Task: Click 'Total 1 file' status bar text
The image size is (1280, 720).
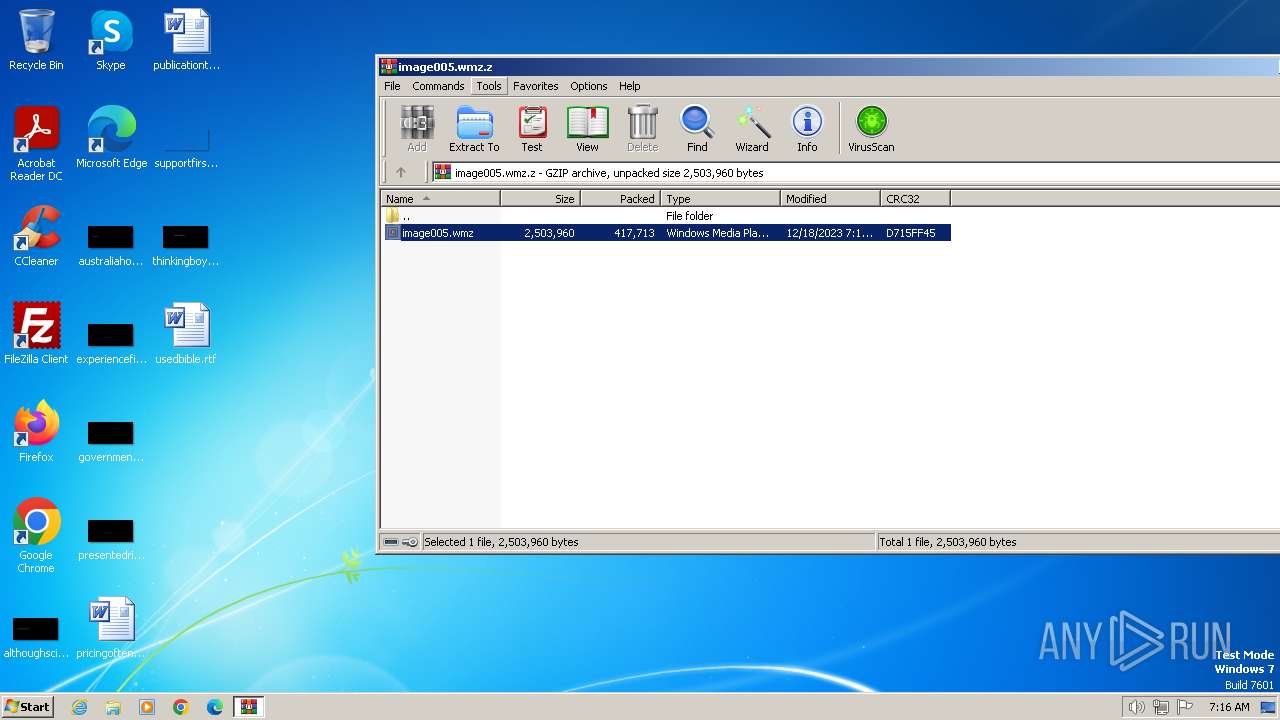Action: [x=948, y=542]
